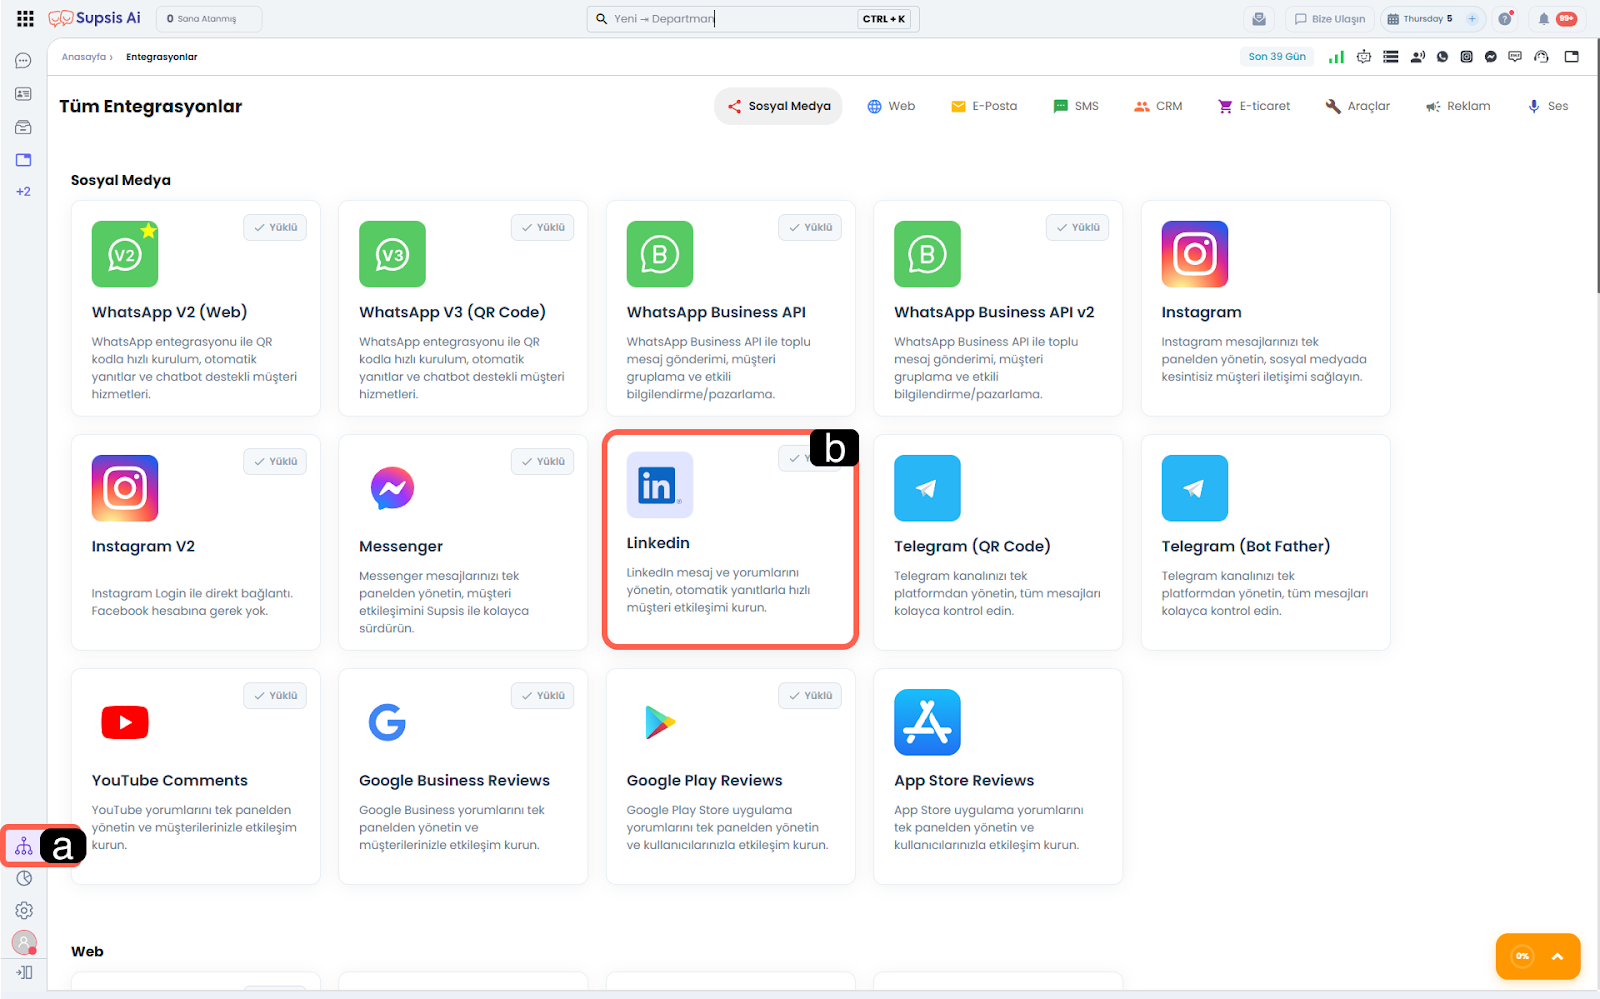This screenshot has height=999, width=1600.
Task: Open settings gear in sidebar
Action: tap(24, 910)
